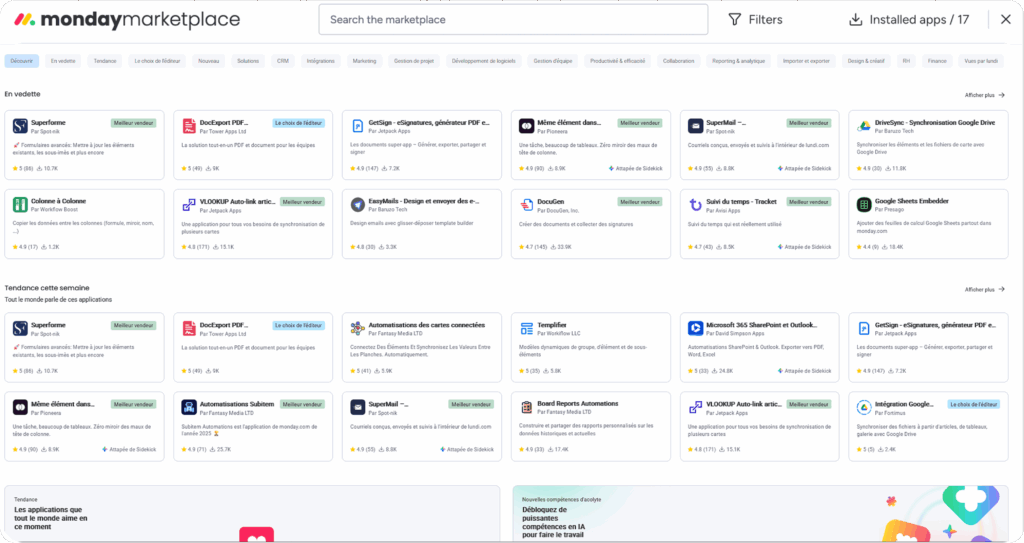Click Le choix de l'éditeur badge on Intégration Google
The image size is (1024, 543).
(974, 404)
